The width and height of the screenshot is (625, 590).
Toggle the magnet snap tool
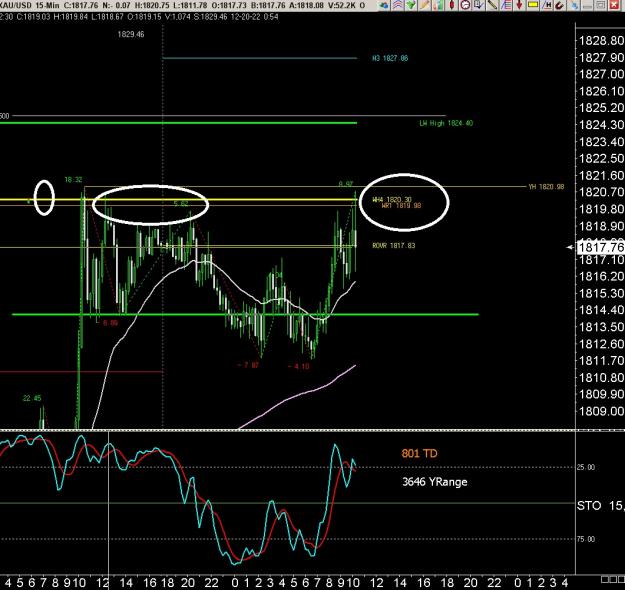tap(560, 5)
